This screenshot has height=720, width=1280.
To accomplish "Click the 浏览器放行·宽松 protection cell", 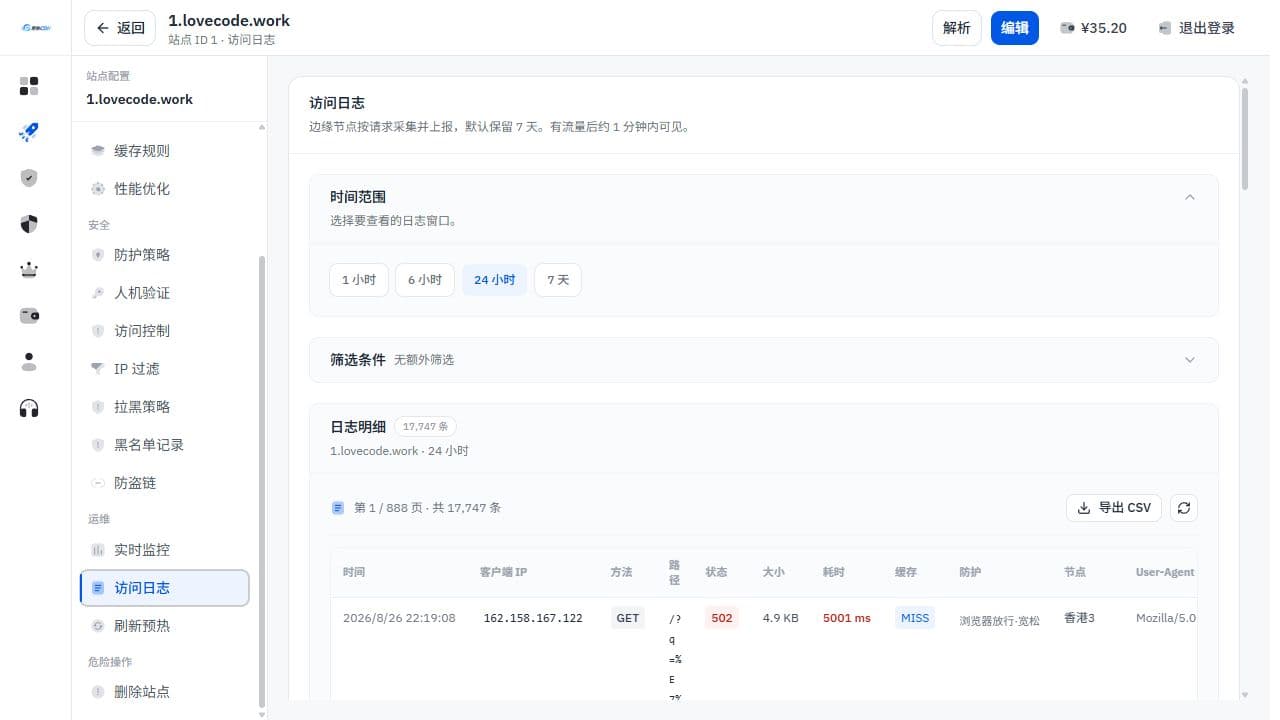I will point(999,621).
